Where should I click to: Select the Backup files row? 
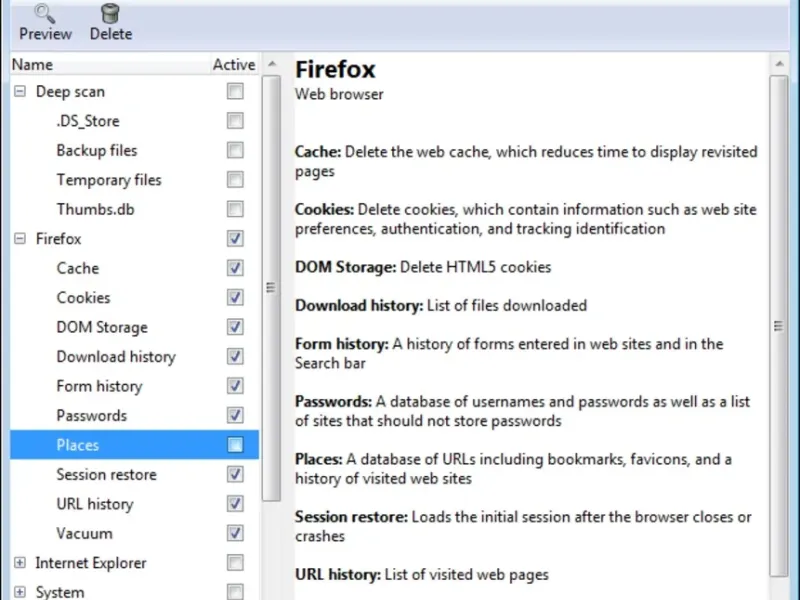135,151
